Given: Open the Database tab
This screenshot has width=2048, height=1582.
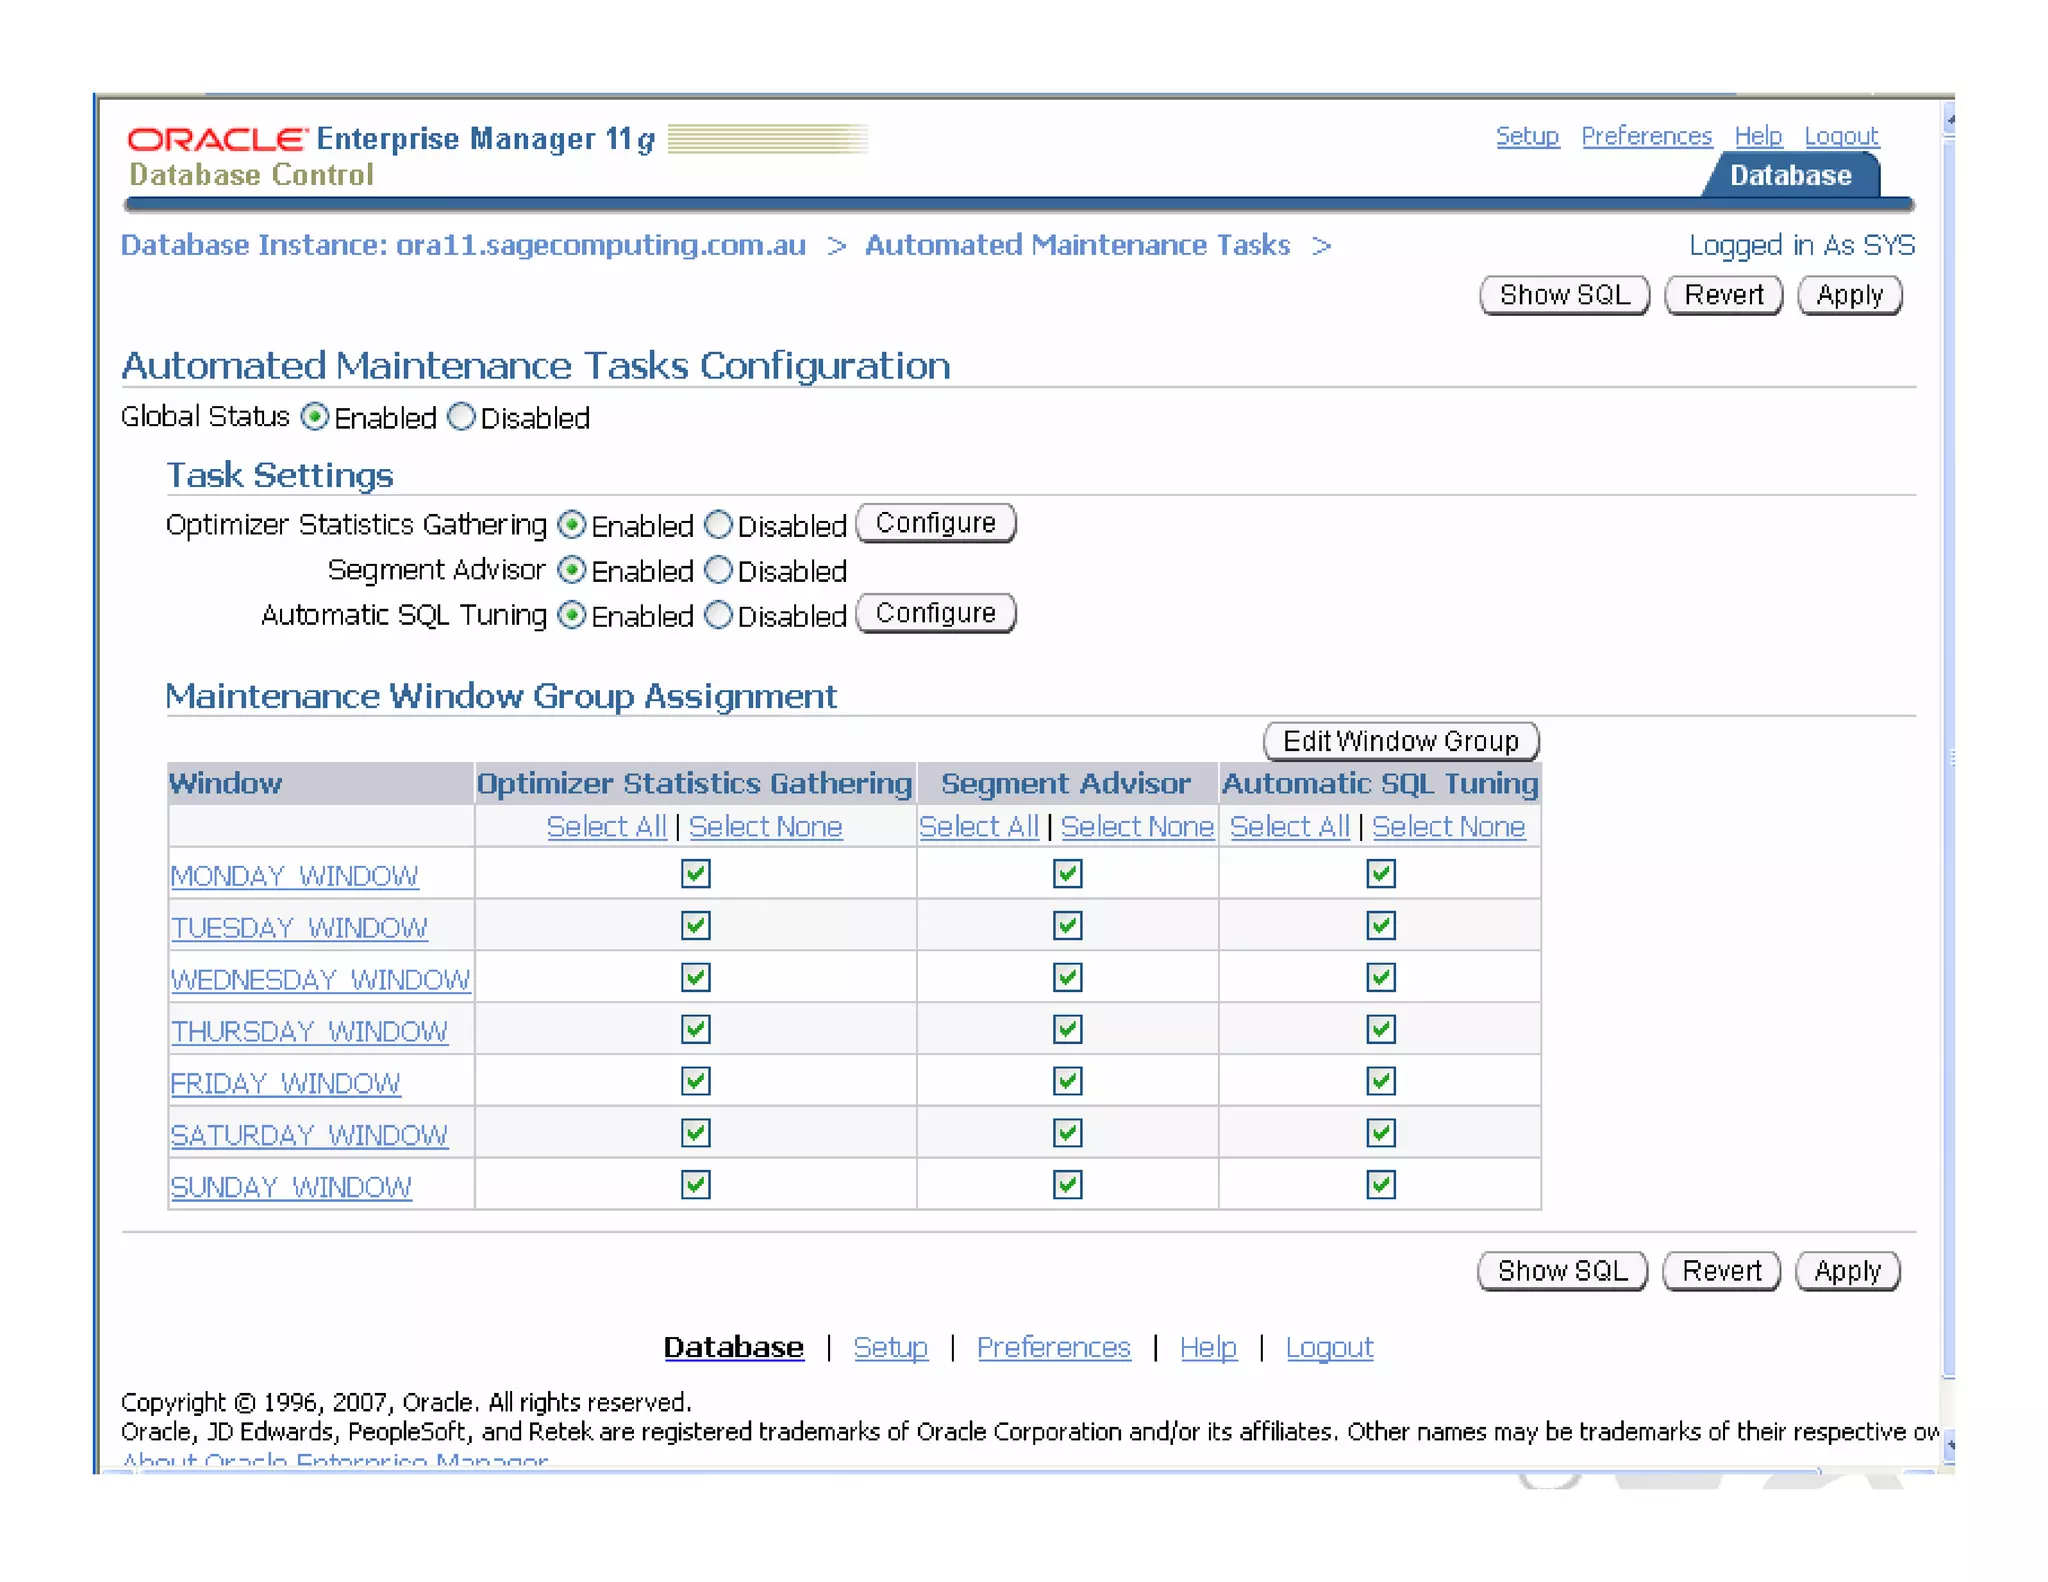Looking at the screenshot, I should [1790, 175].
